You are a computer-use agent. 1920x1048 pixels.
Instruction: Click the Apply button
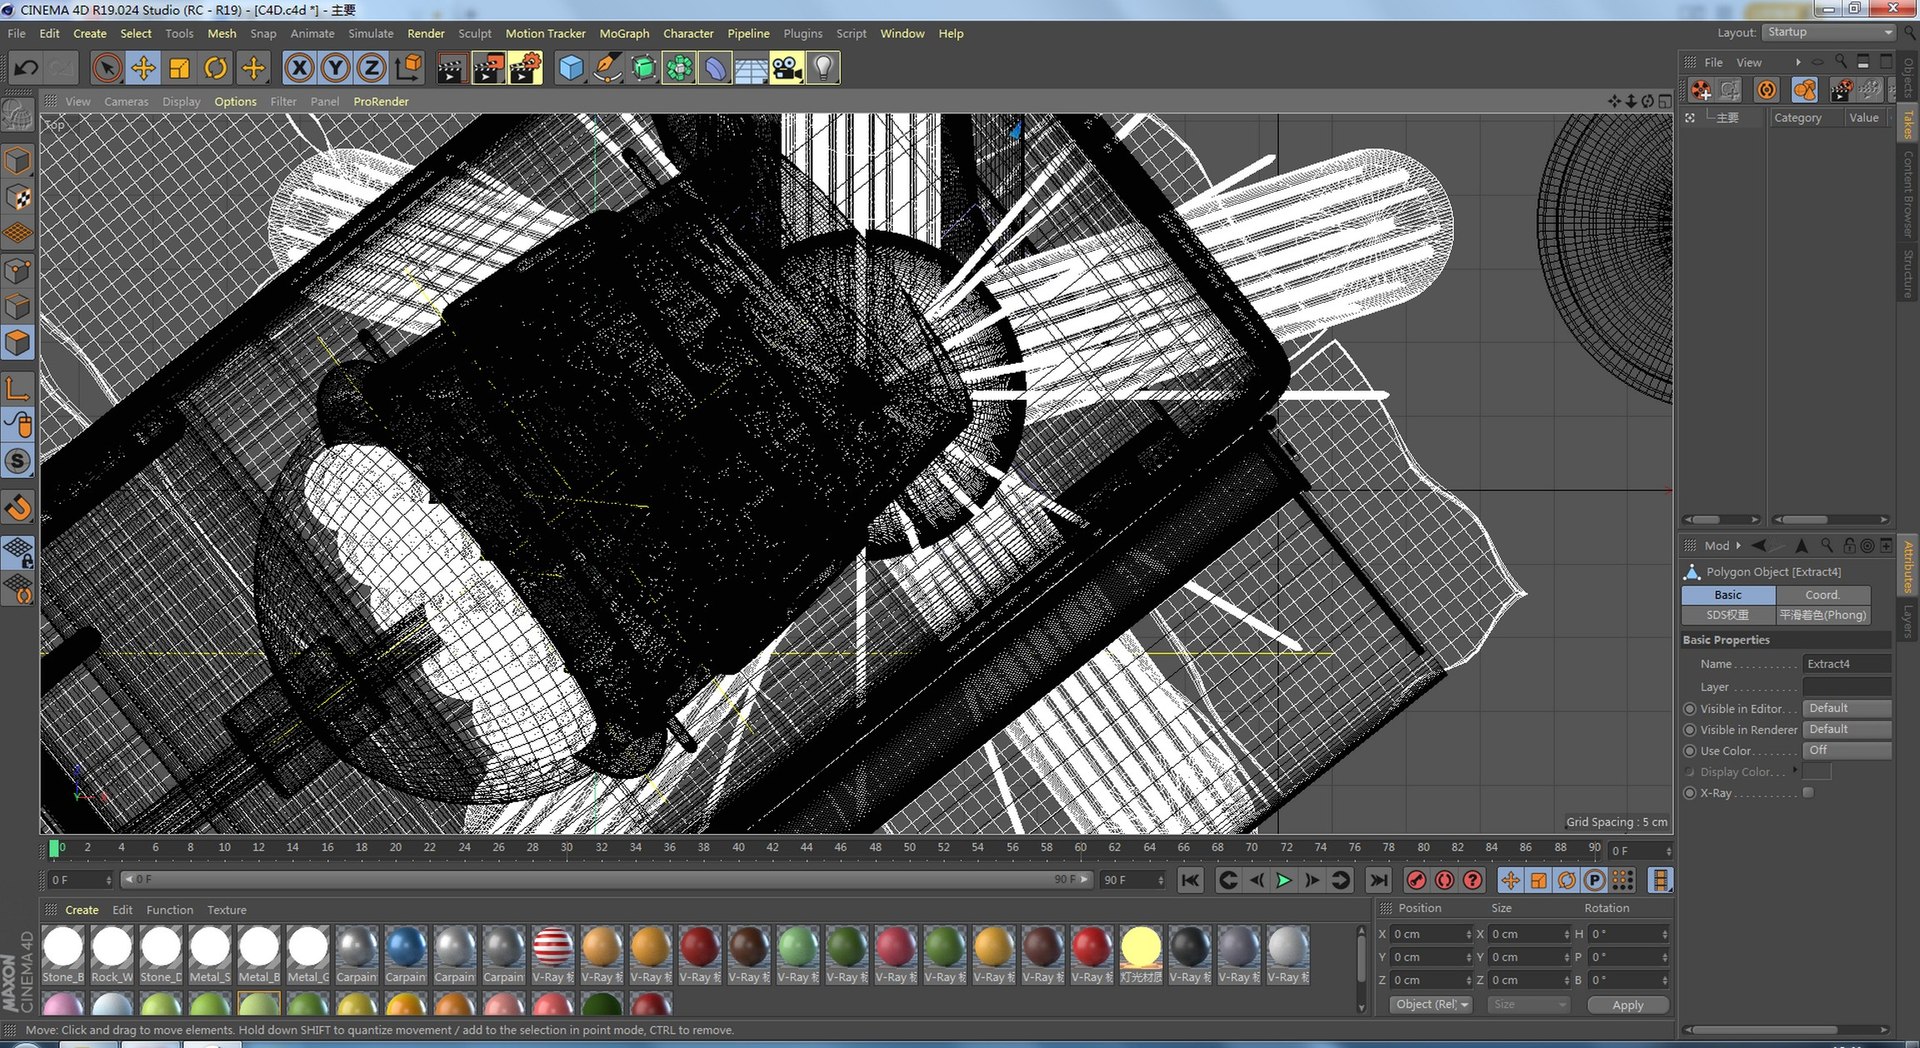click(1627, 1005)
